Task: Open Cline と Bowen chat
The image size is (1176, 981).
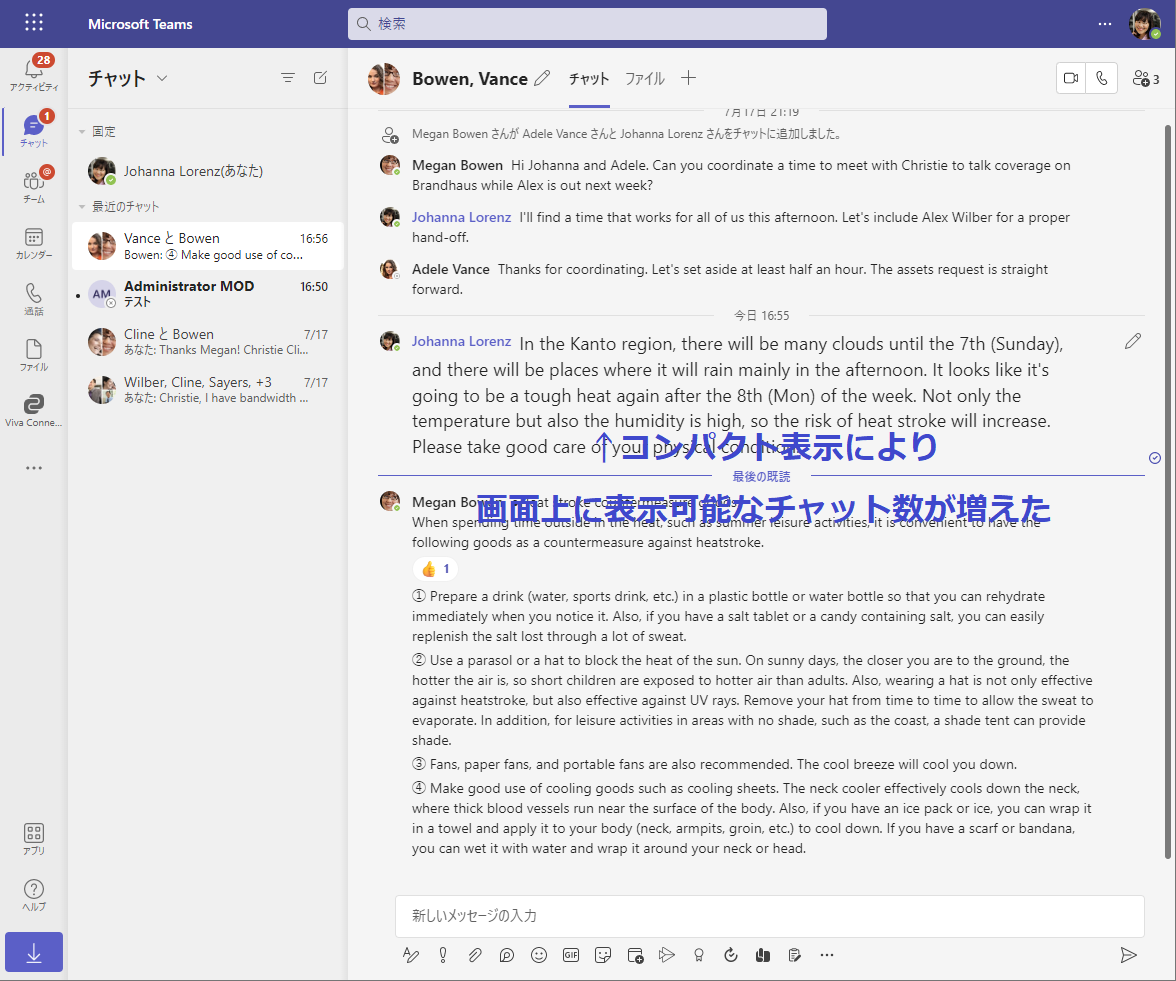Action: pos(208,342)
